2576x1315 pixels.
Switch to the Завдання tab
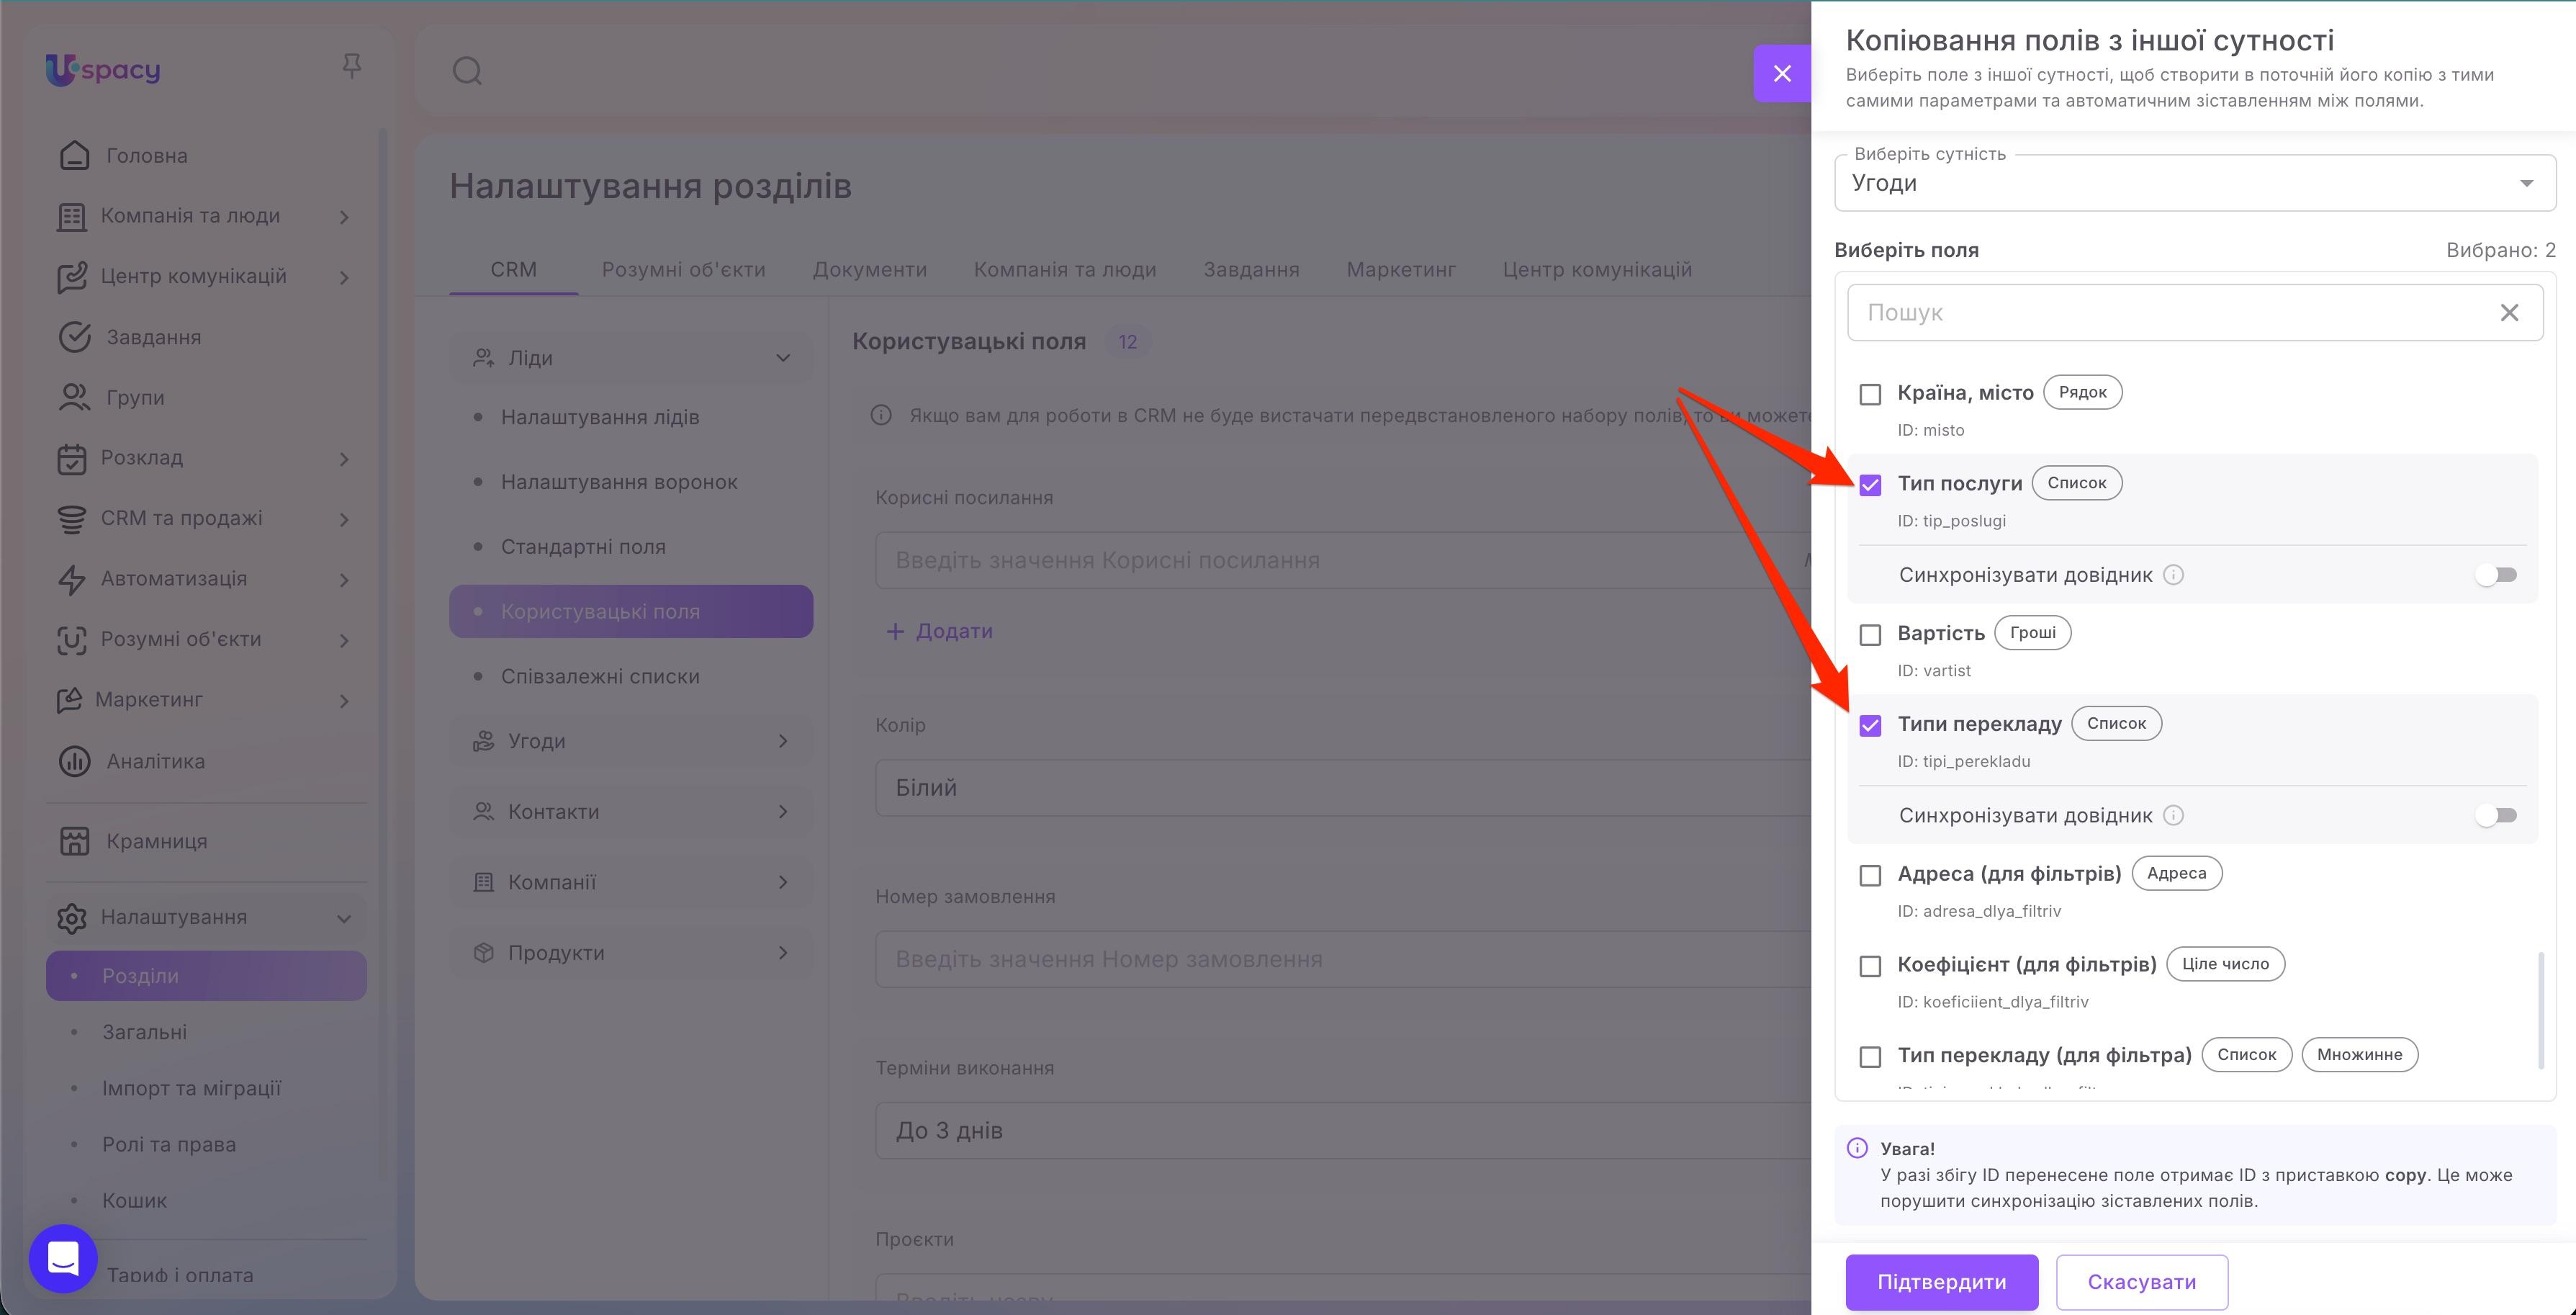pos(1251,269)
